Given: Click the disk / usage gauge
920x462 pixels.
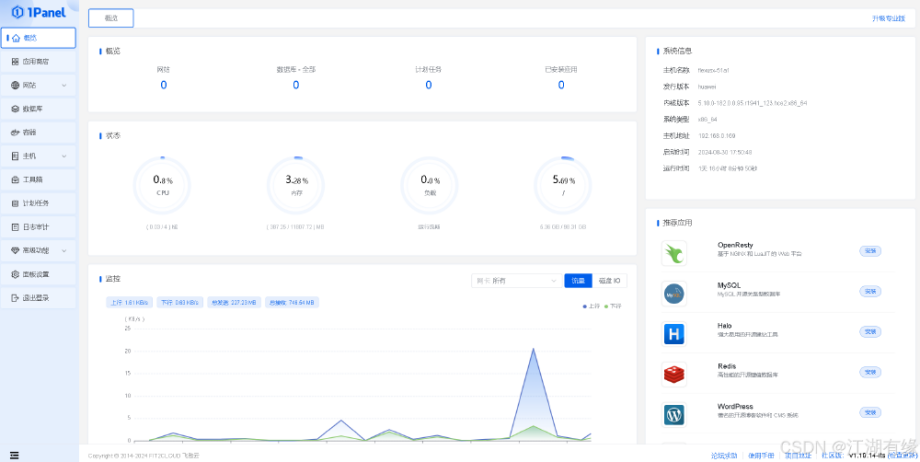Looking at the screenshot, I should (x=563, y=185).
